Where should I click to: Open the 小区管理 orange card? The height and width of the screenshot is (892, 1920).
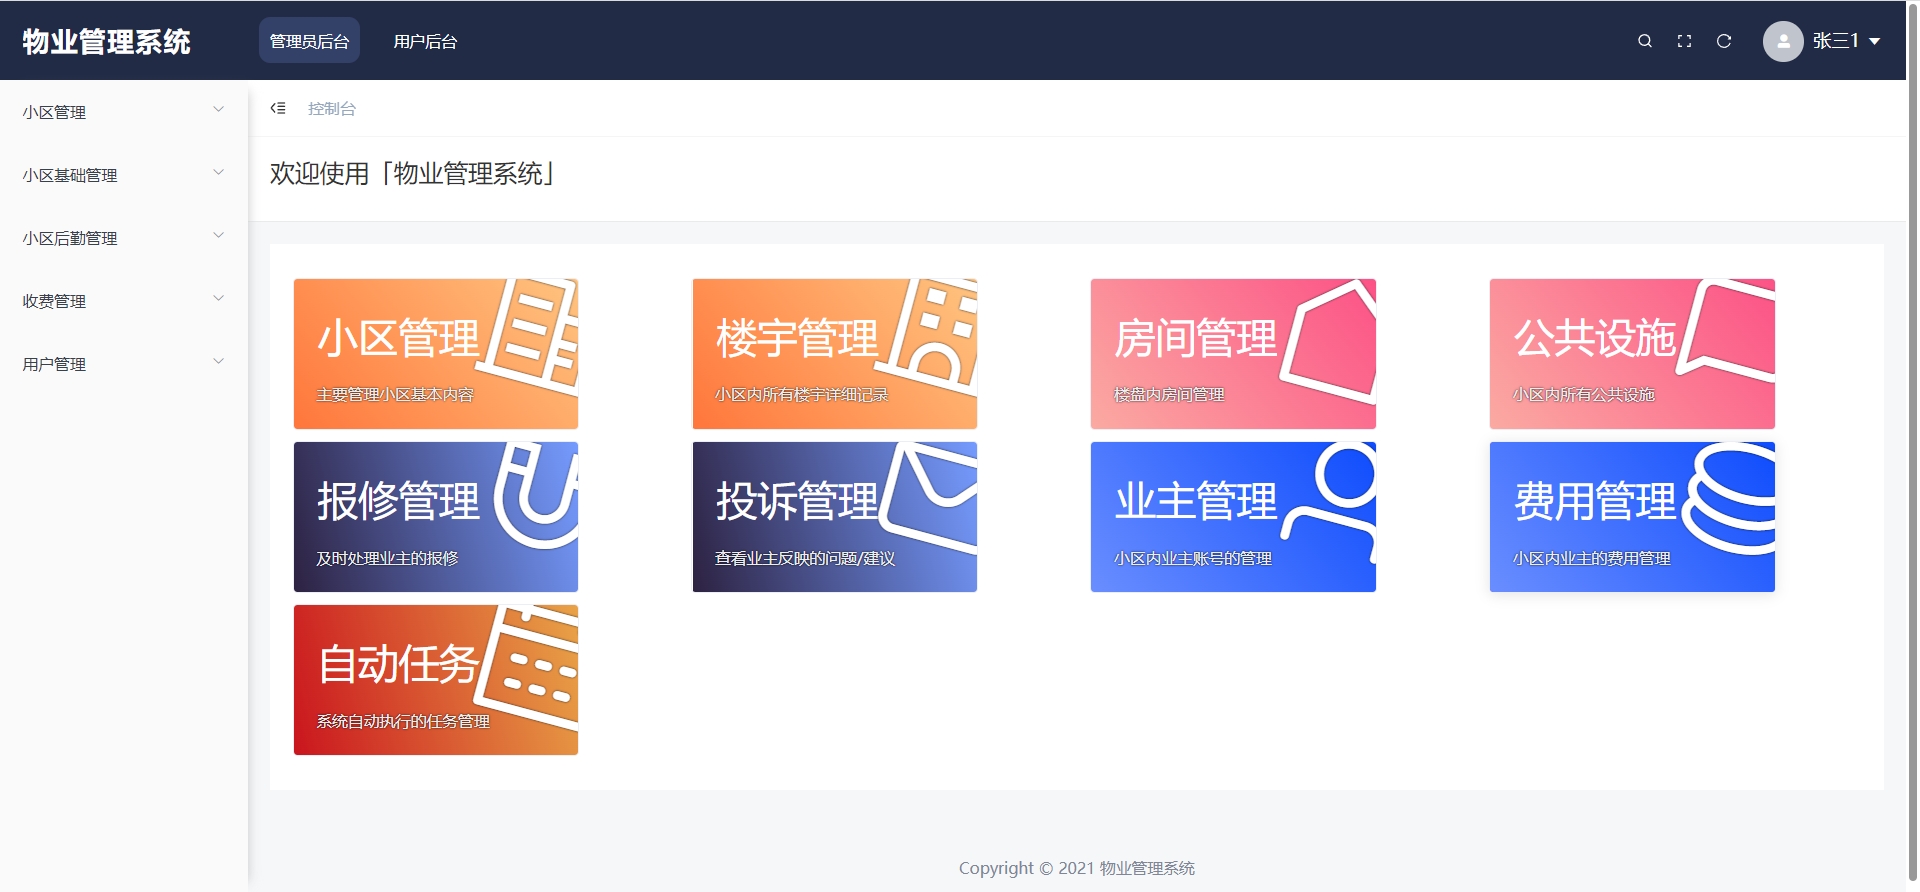click(436, 354)
